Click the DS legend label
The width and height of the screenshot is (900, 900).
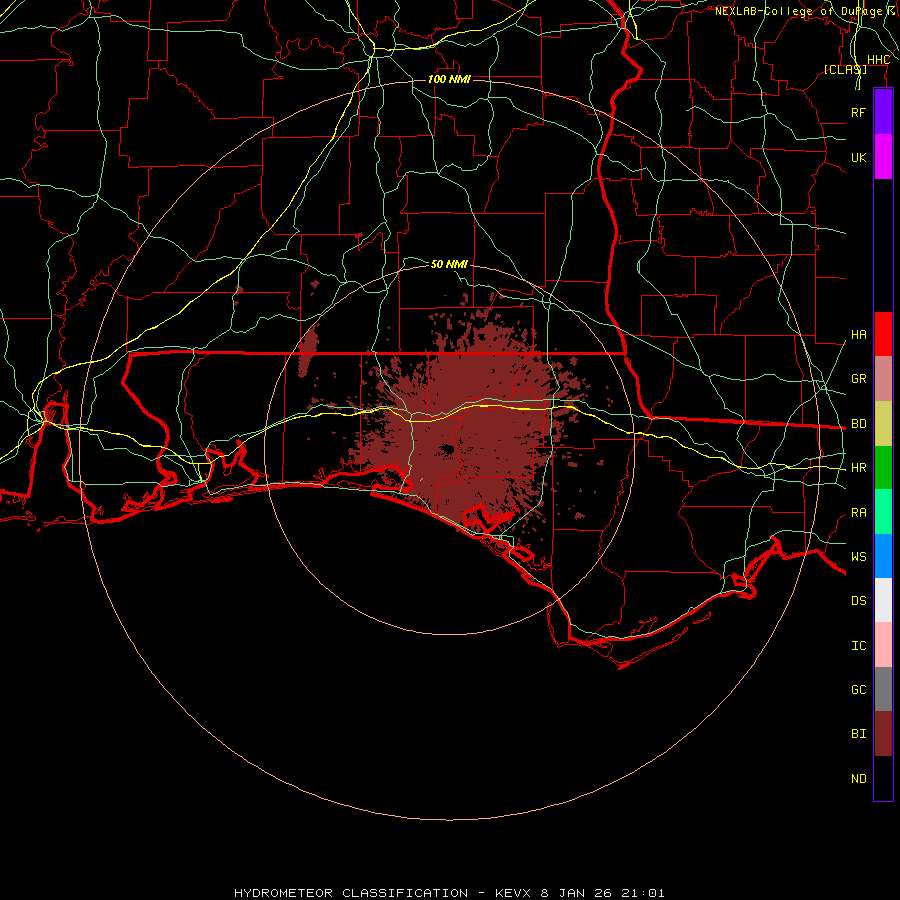(858, 601)
